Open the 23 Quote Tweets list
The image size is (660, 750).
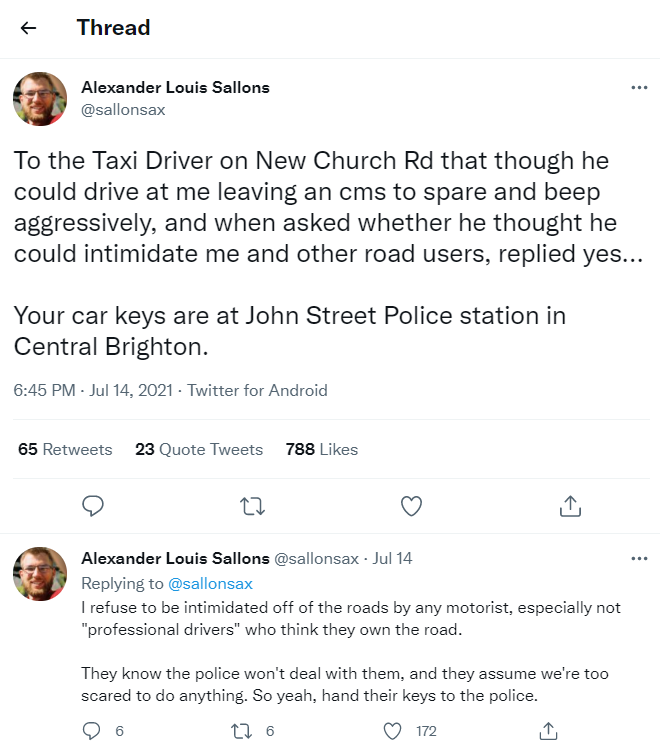point(199,449)
